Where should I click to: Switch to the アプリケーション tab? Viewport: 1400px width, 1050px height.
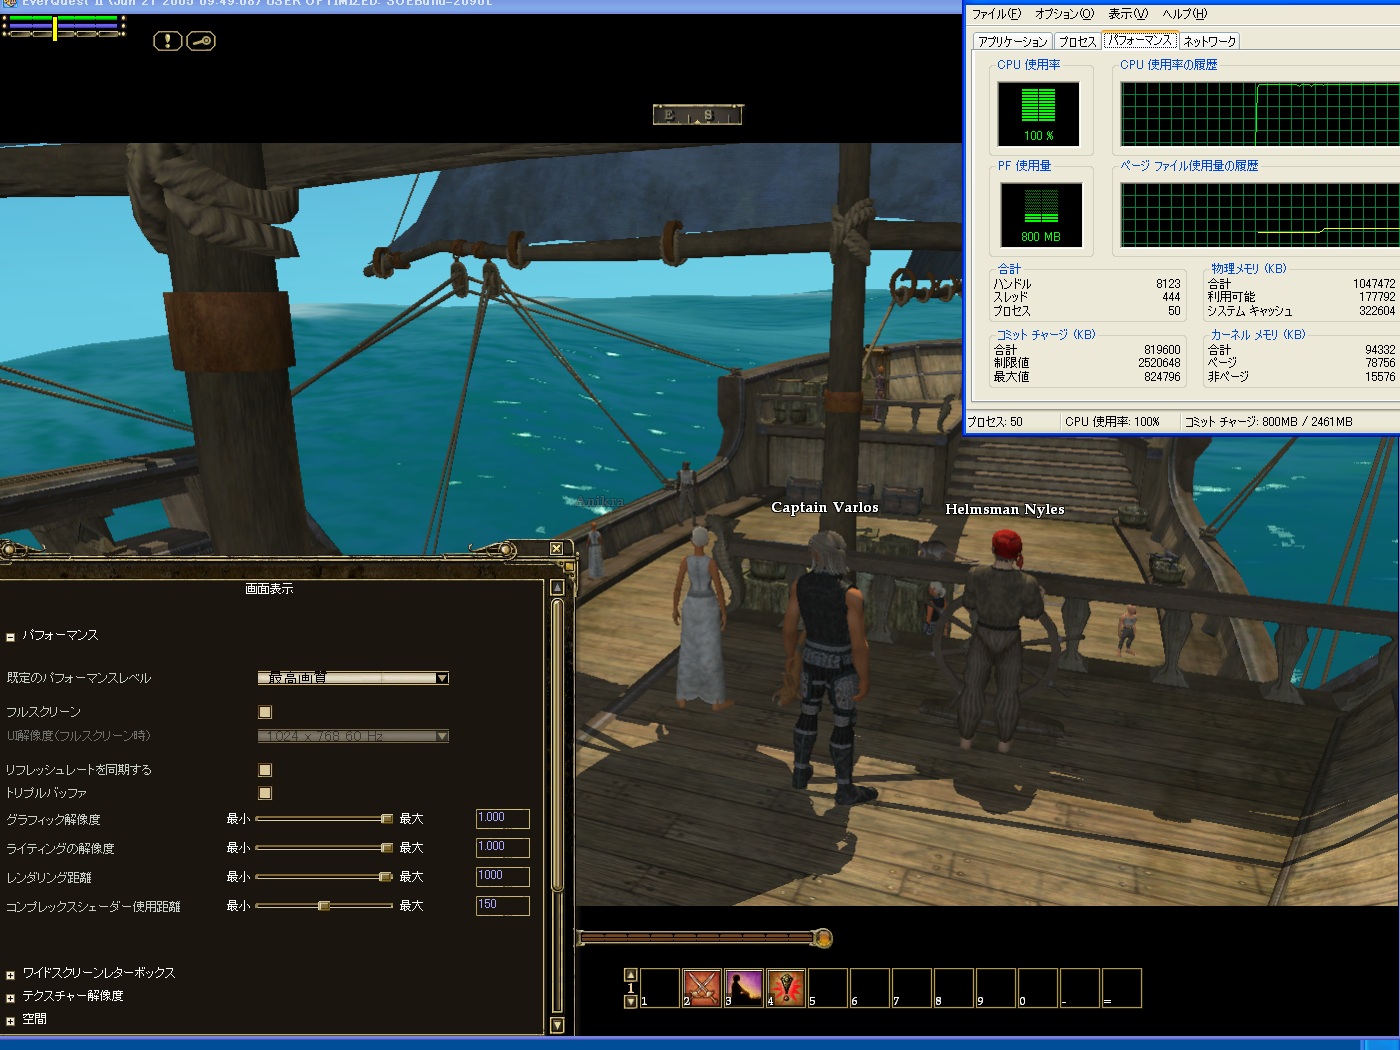1012,41
